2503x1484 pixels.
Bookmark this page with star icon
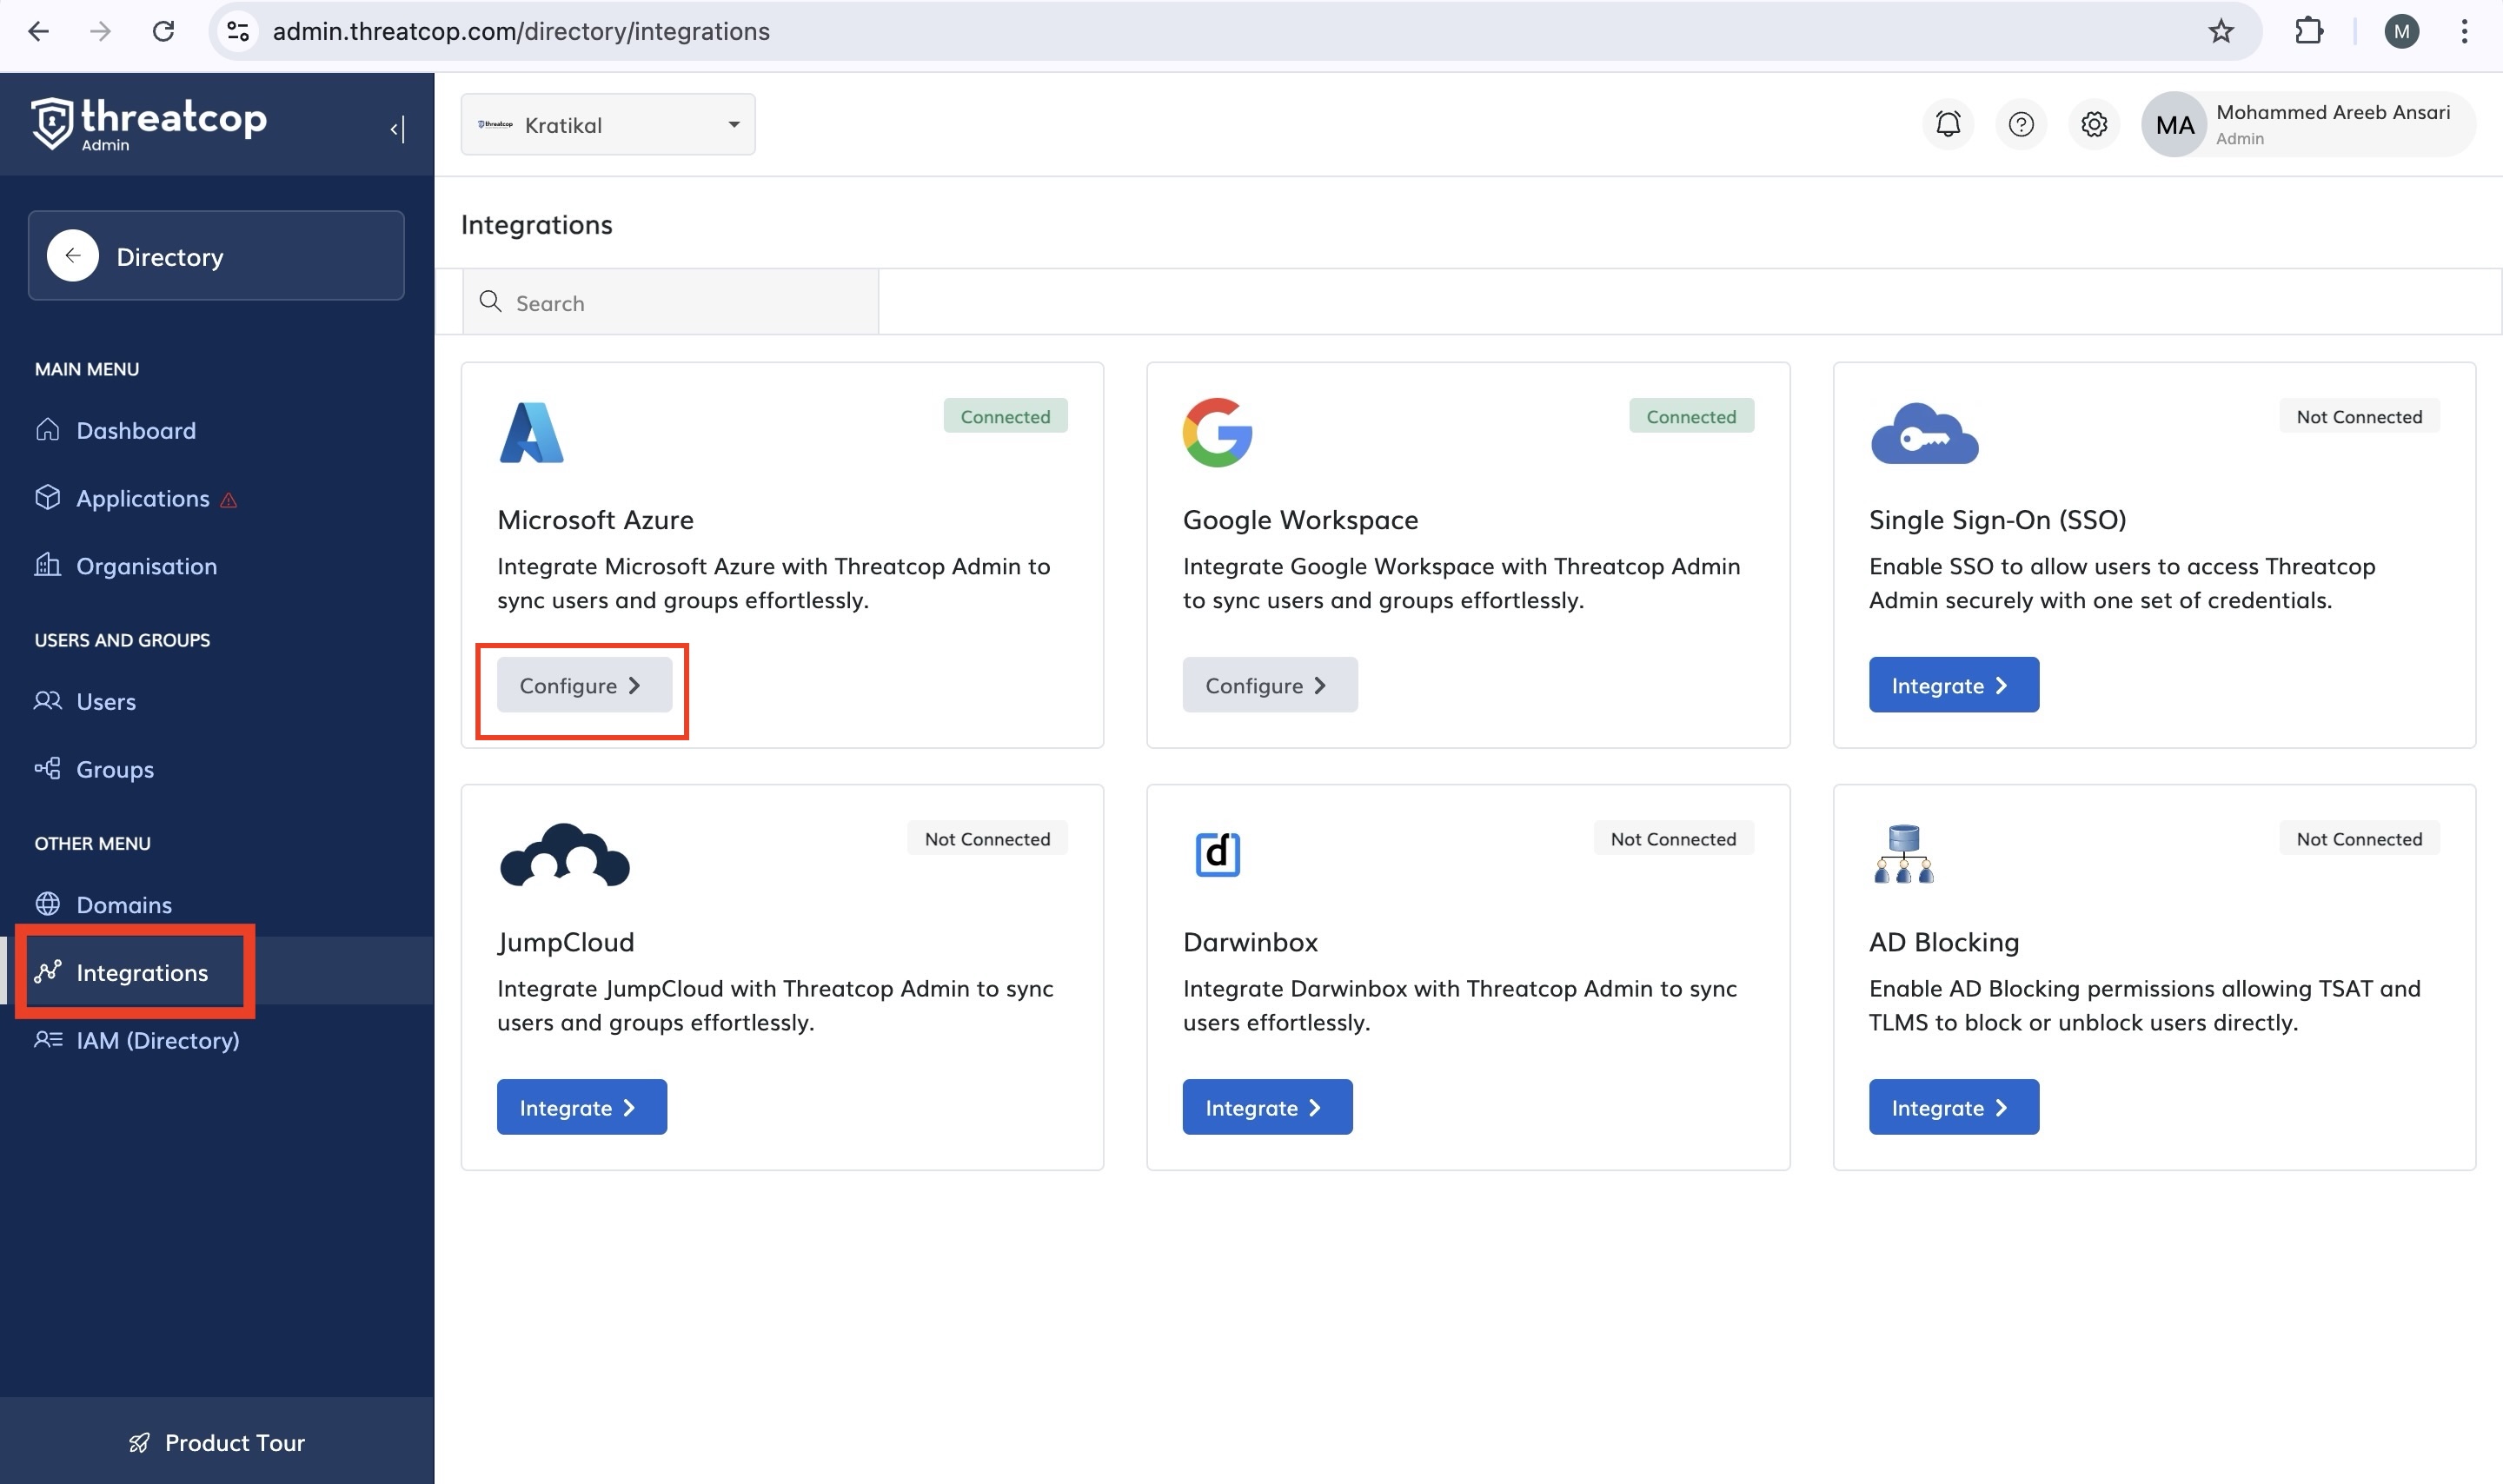pyautogui.click(x=2220, y=31)
